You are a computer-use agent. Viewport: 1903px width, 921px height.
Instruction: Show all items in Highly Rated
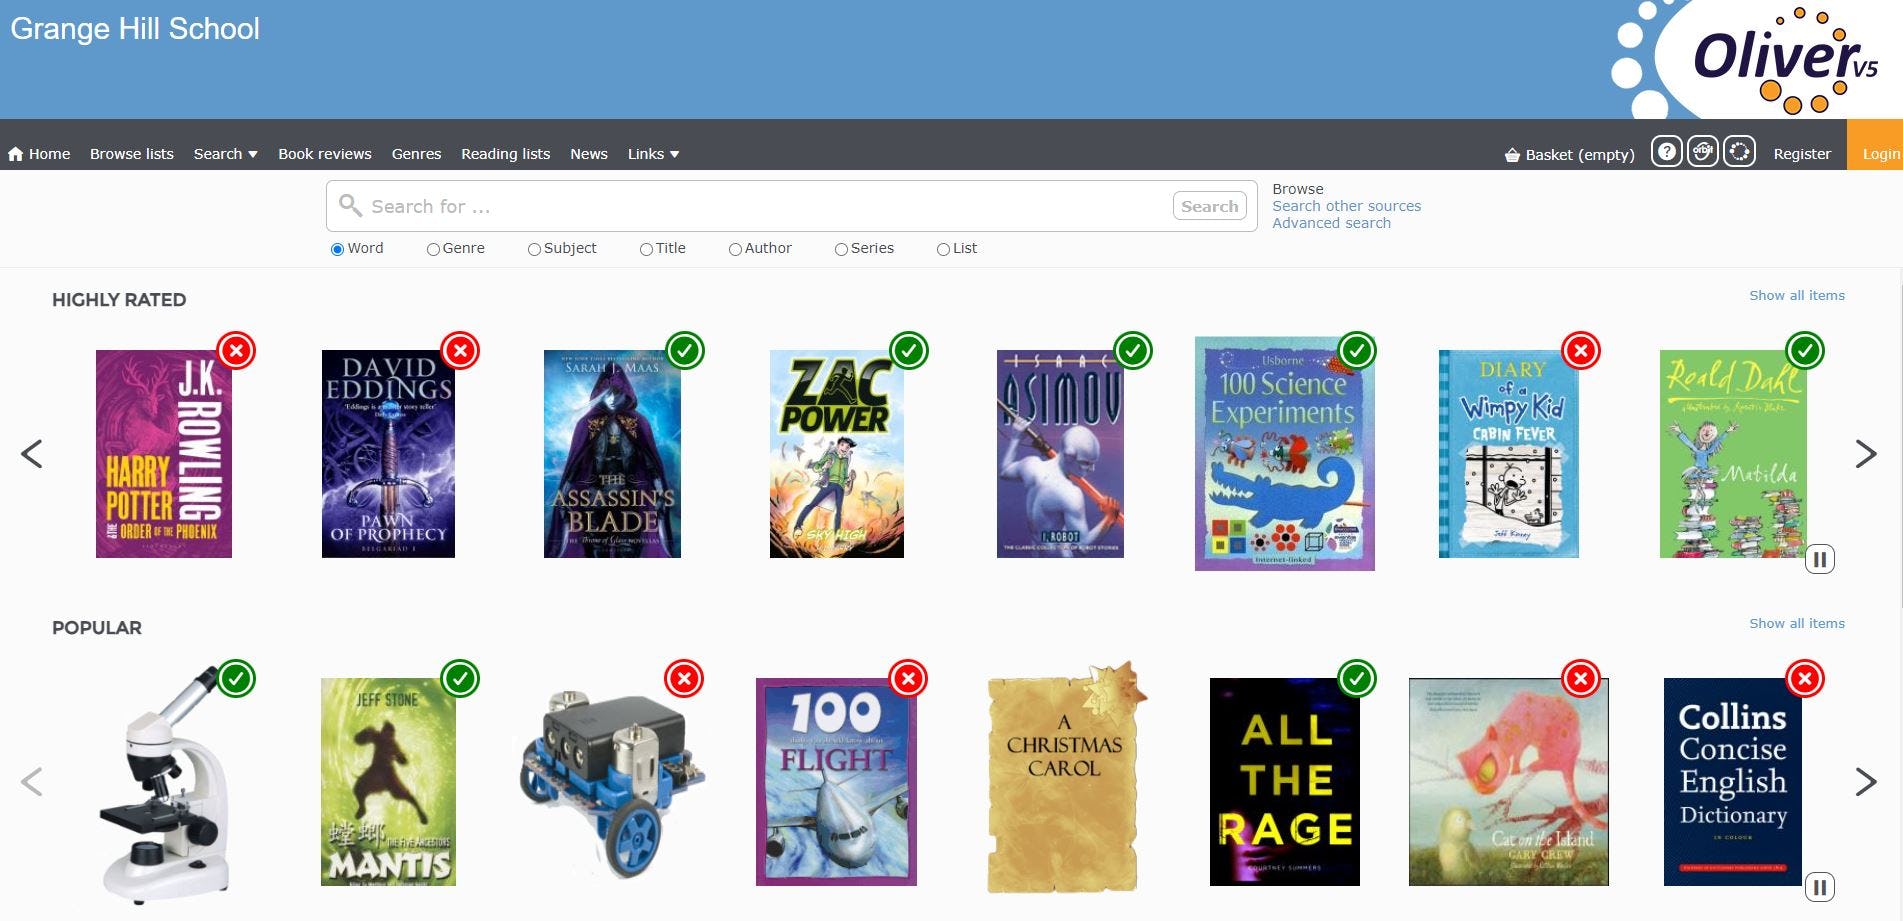pos(1797,295)
